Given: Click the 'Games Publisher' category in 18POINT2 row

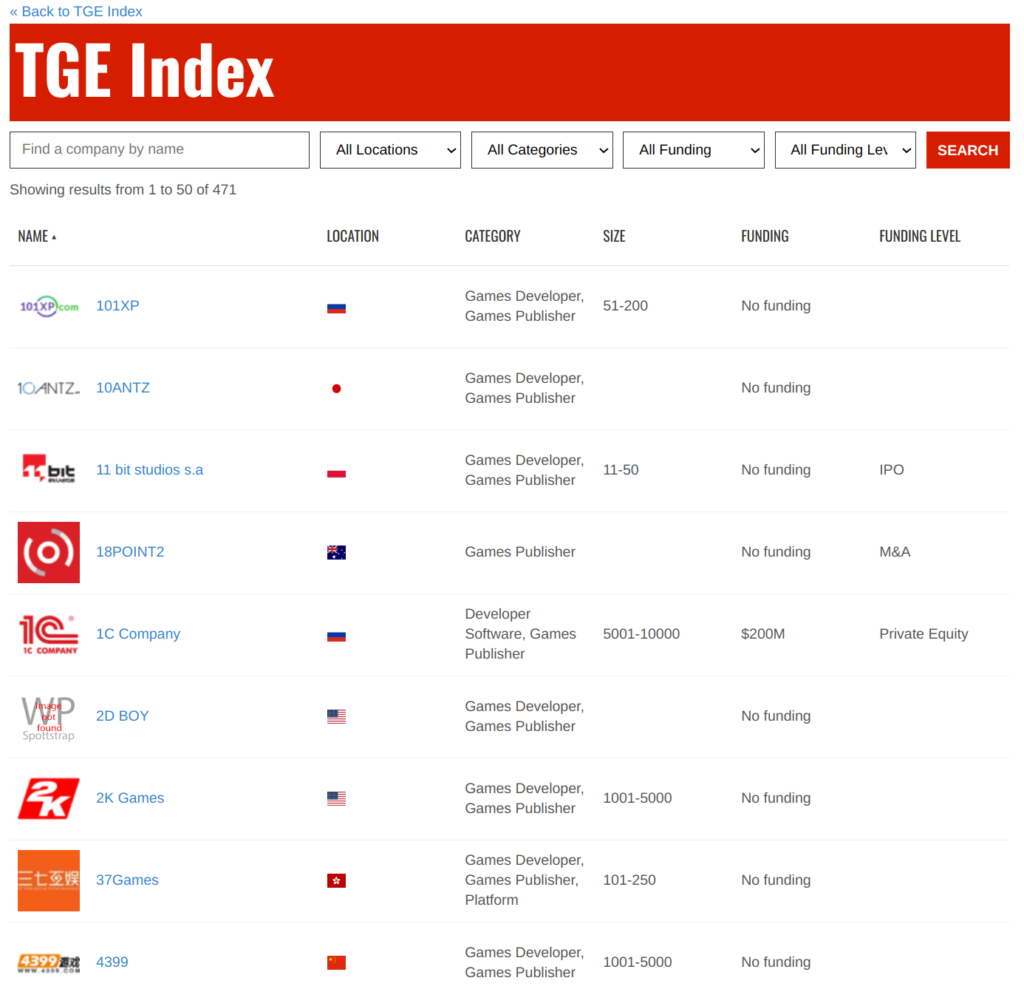Looking at the screenshot, I should point(520,552).
